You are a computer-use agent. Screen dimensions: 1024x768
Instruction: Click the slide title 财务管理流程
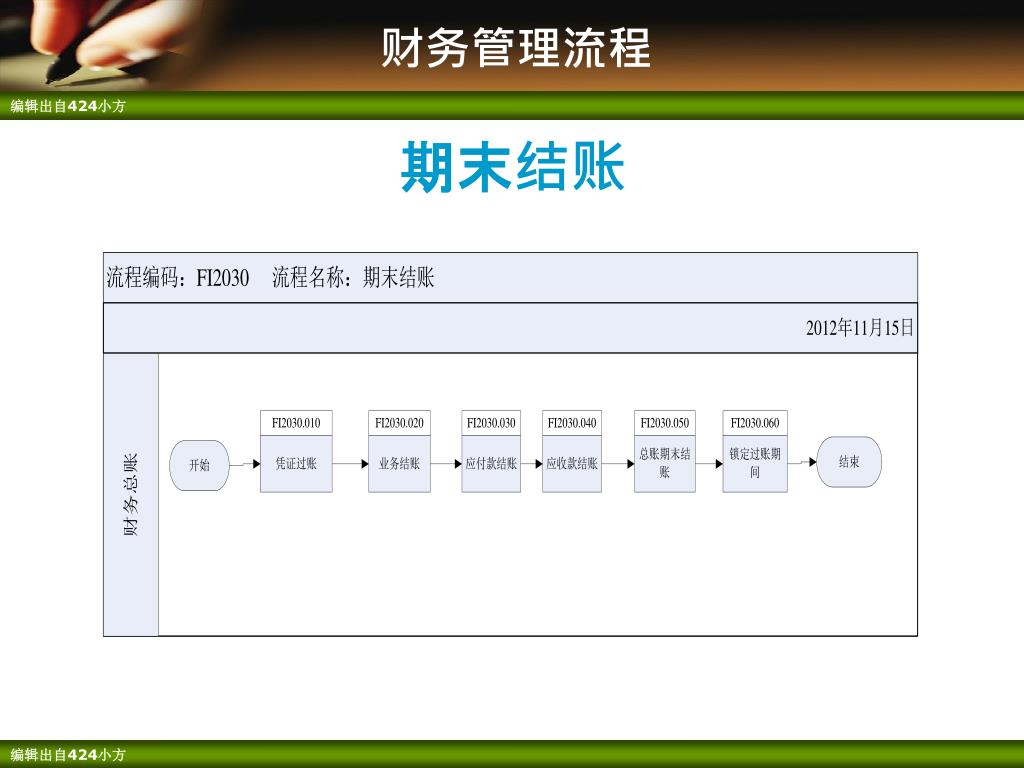click(x=516, y=48)
